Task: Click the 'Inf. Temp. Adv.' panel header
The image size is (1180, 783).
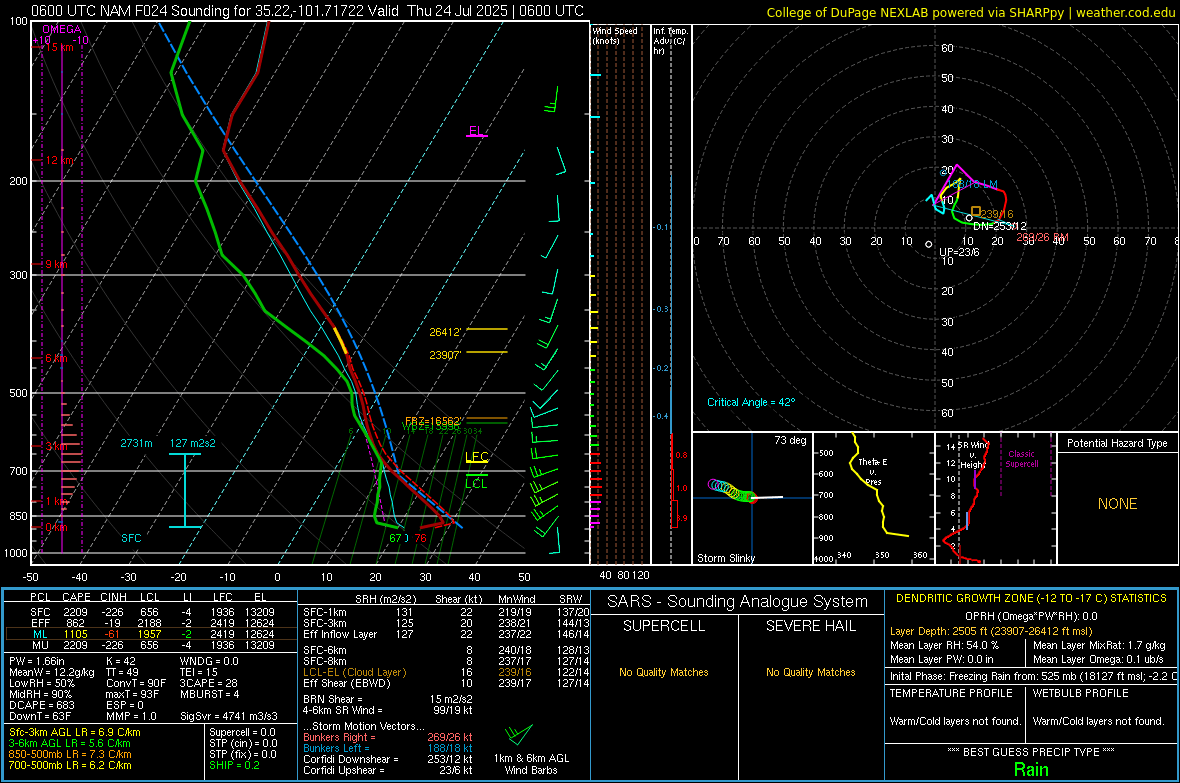Action: point(670,41)
